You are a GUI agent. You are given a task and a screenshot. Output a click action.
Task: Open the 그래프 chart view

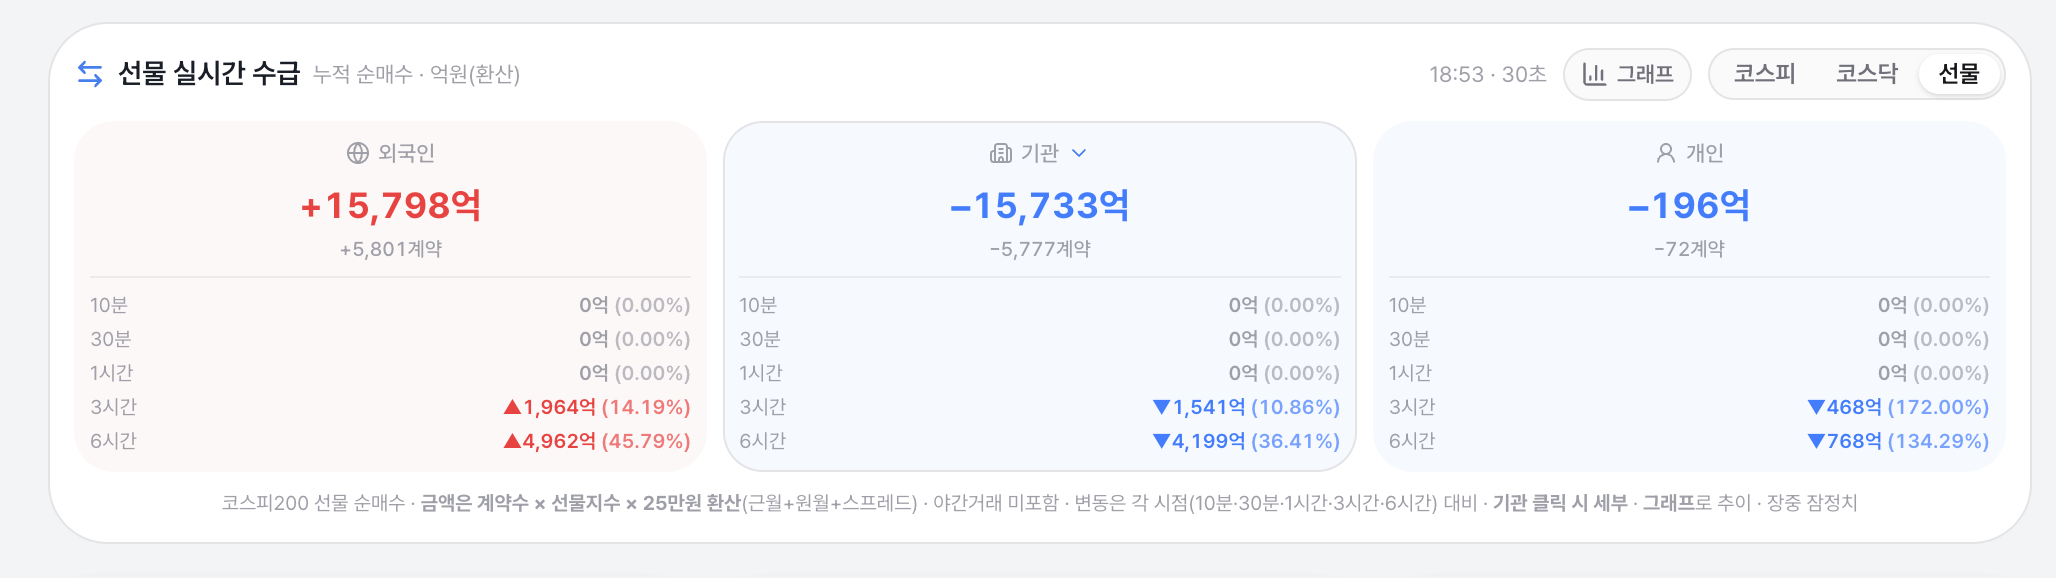pyautogui.click(x=1627, y=74)
